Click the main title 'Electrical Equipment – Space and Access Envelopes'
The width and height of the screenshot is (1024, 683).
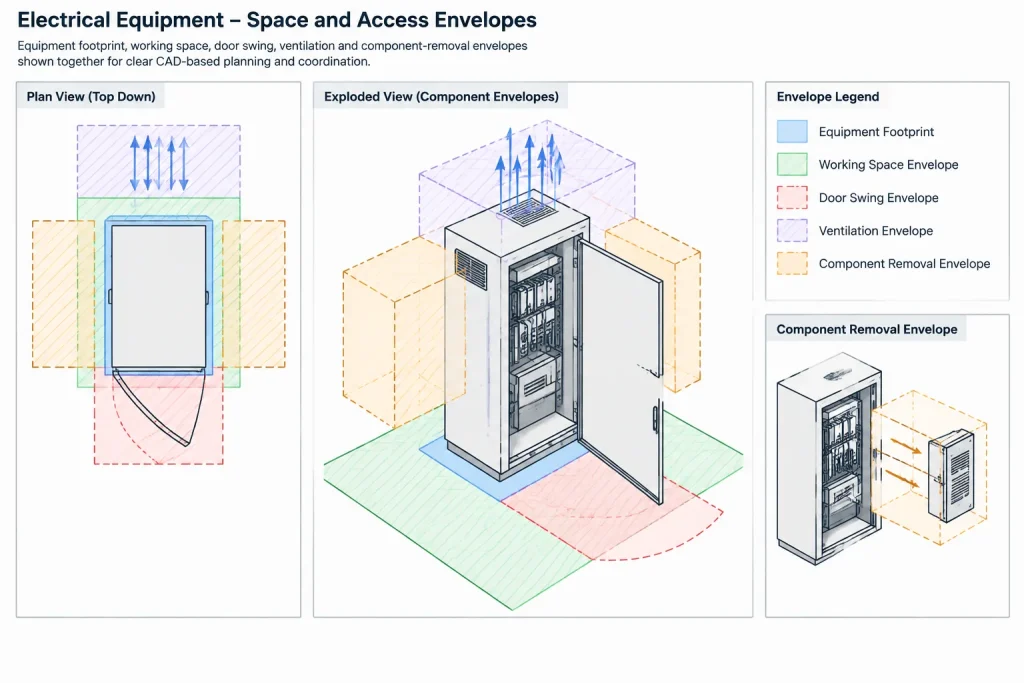(277, 20)
